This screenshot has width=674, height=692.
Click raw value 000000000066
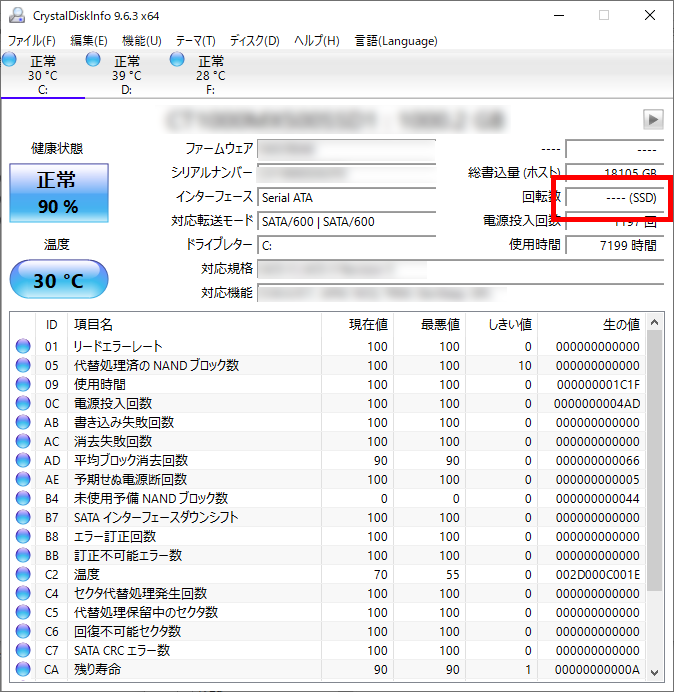tap(598, 460)
